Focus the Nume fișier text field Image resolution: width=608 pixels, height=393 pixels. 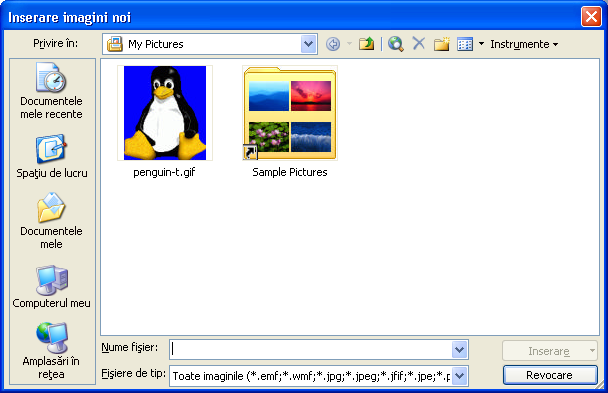click(311, 350)
